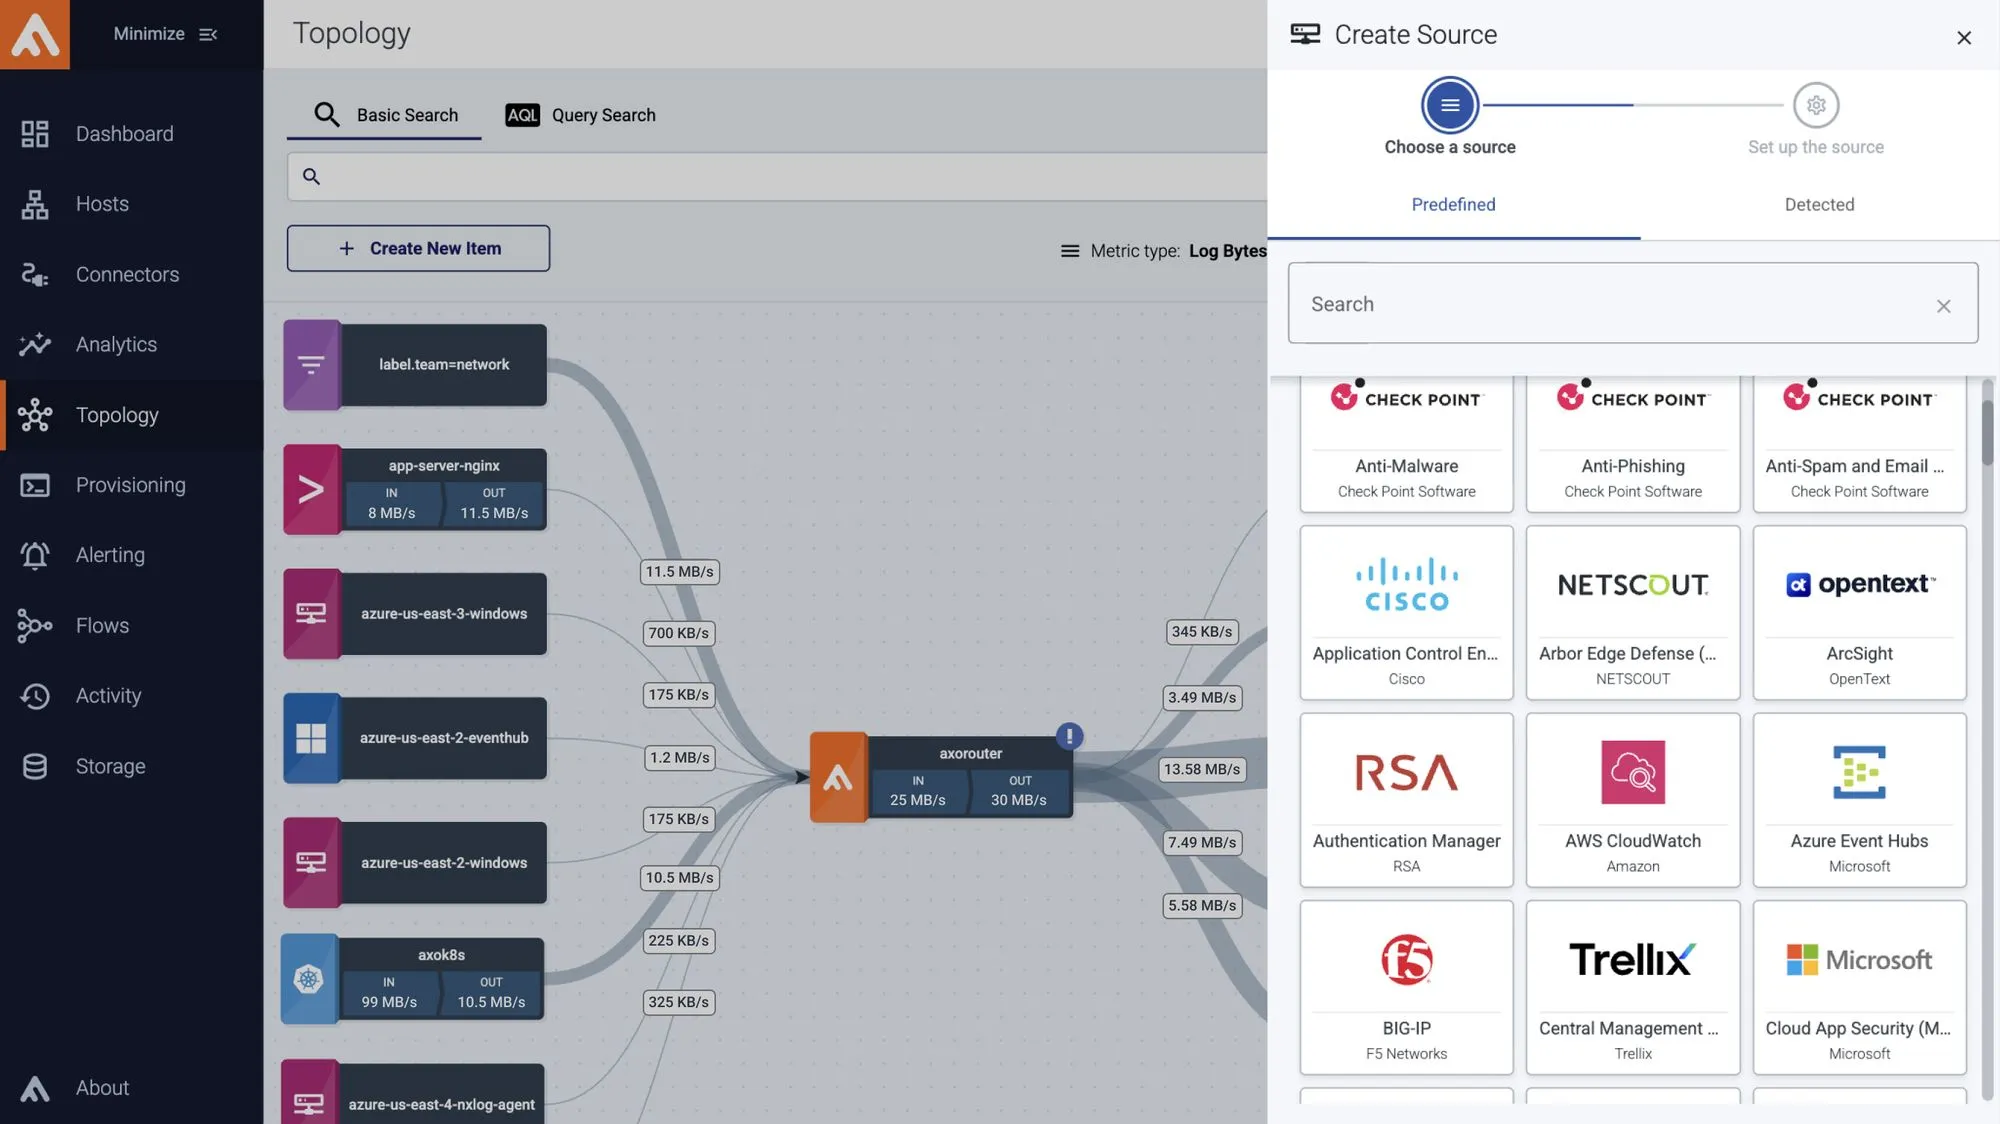Select the 'Set up the source' step
Viewport: 2000px width, 1124px height.
1815,106
